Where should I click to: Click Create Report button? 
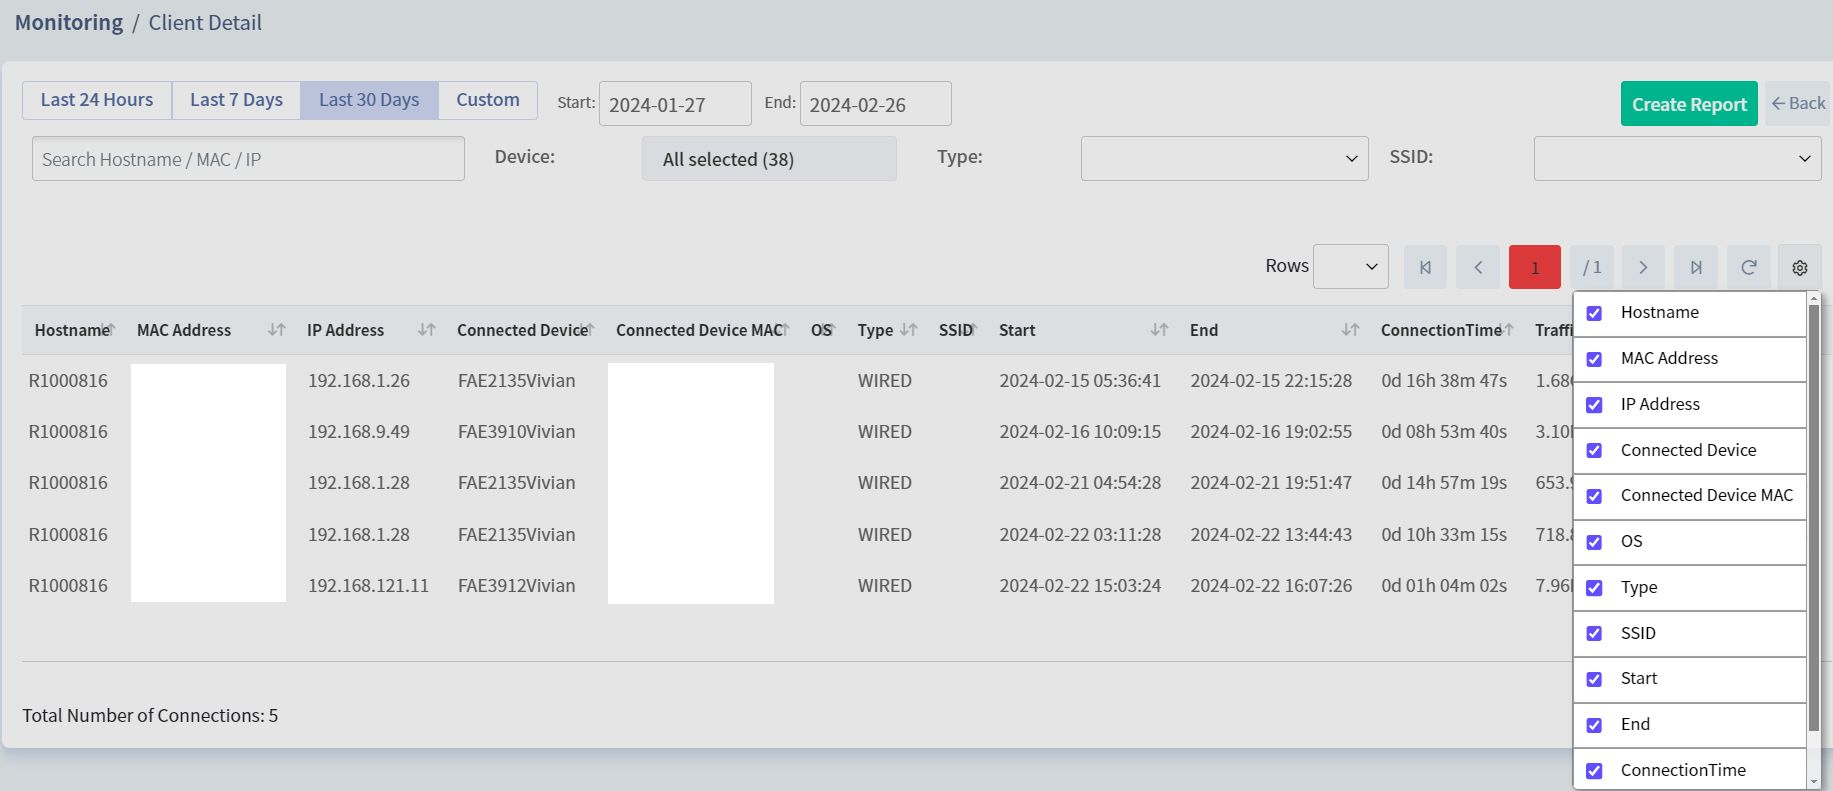(x=1689, y=104)
